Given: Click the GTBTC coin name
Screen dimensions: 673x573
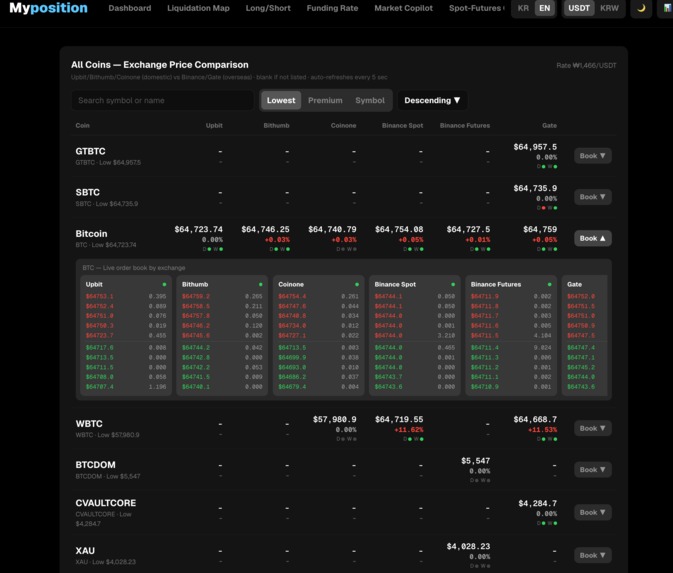Looking at the screenshot, I should coord(90,151).
